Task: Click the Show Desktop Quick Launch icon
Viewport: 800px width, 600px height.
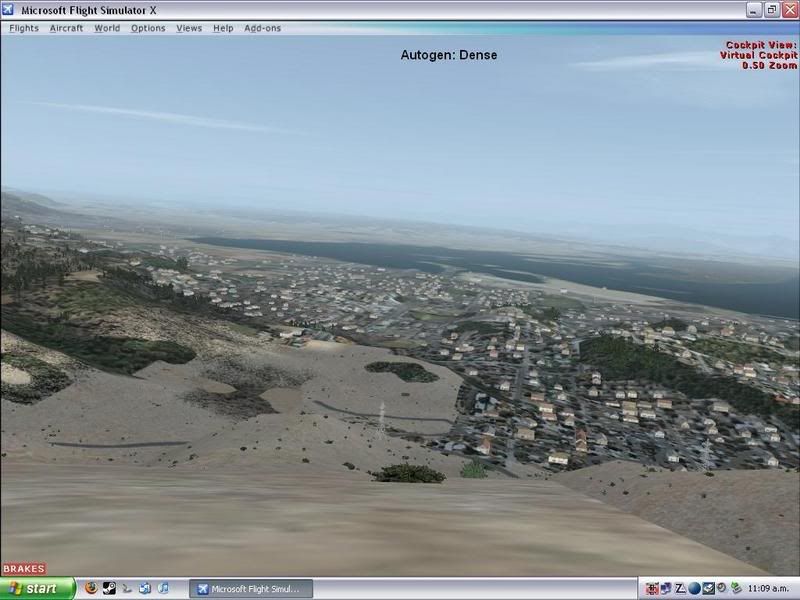Action: coord(145,589)
